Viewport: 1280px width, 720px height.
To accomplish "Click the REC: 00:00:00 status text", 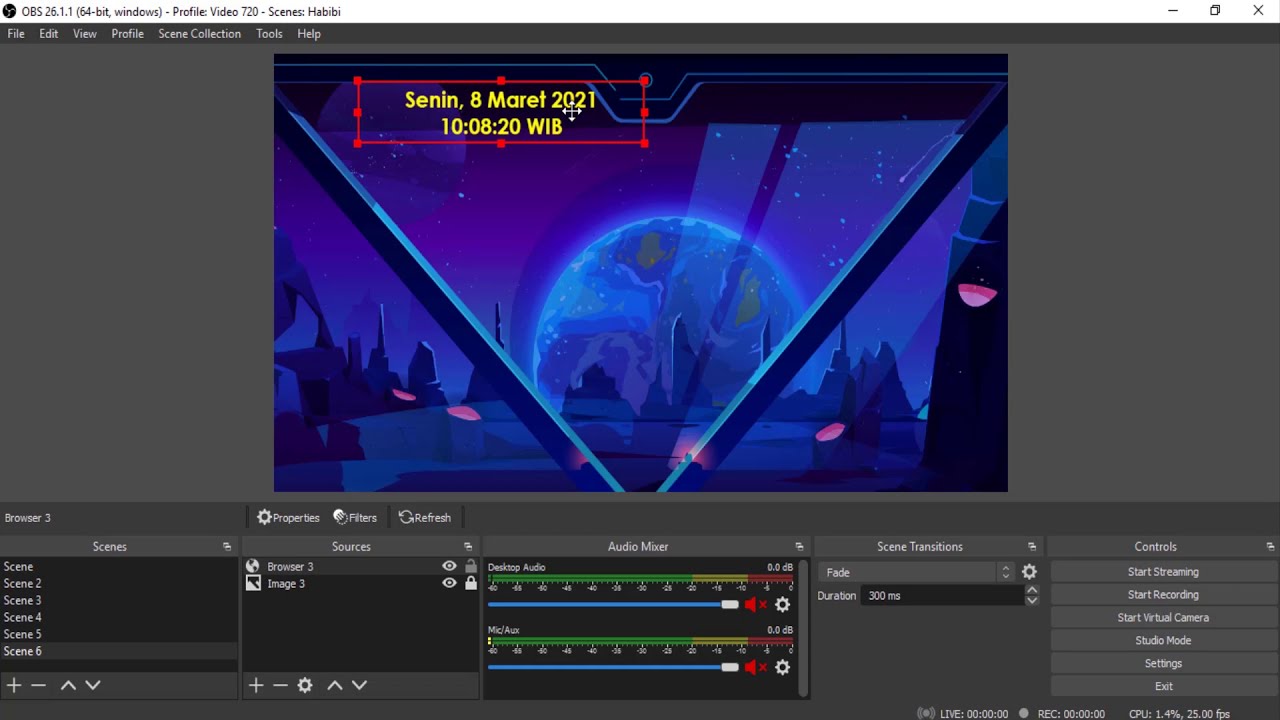I will pyautogui.click(x=1071, y=714).
